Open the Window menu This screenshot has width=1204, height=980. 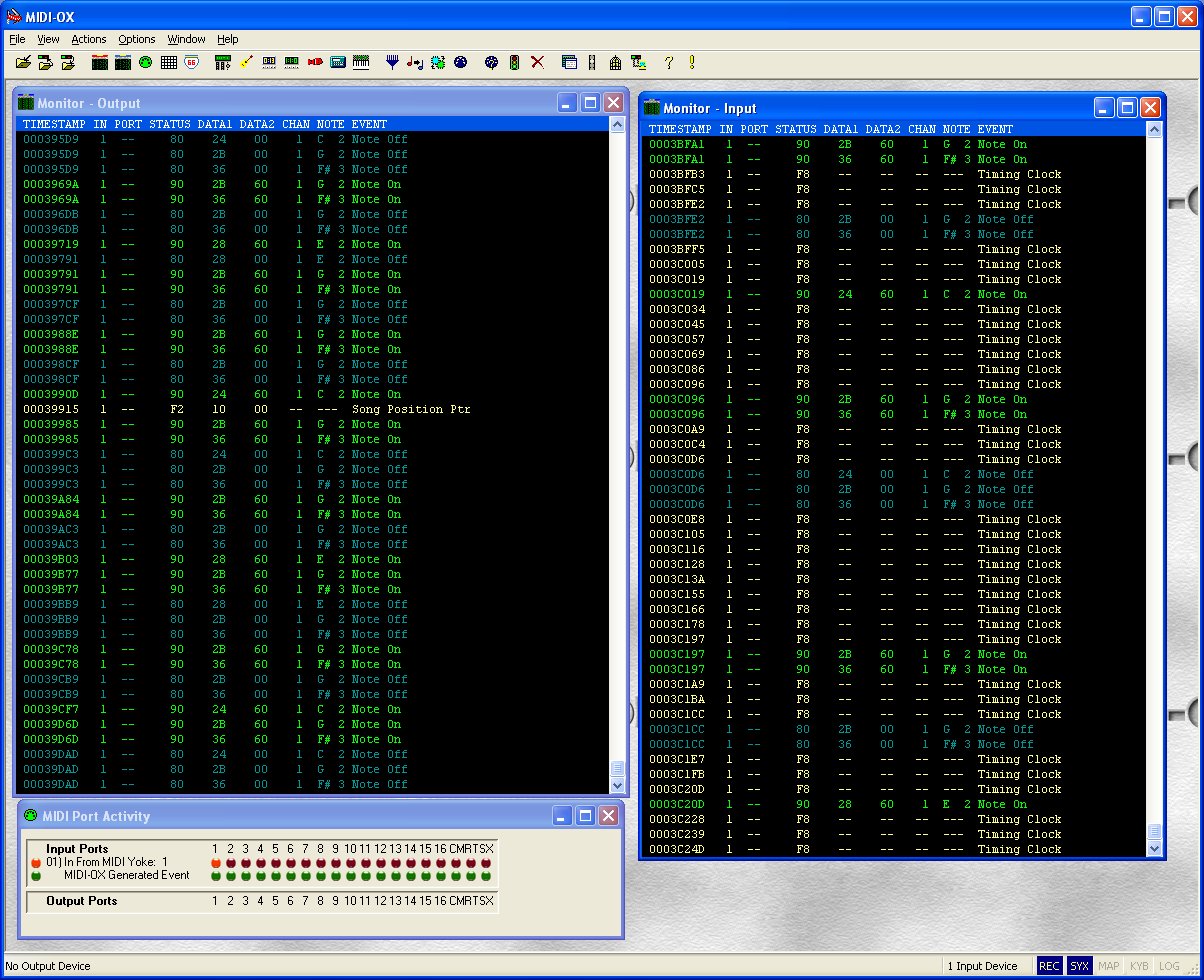point(187,39)
